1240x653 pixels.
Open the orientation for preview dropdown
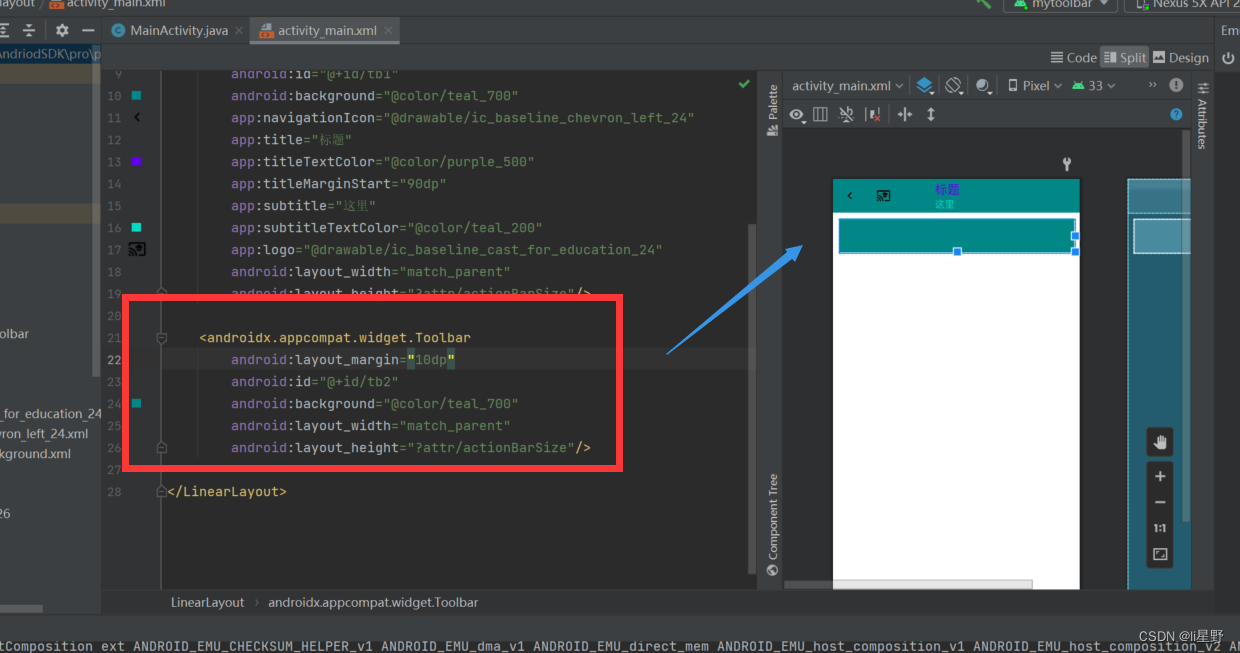coord(954,86)
